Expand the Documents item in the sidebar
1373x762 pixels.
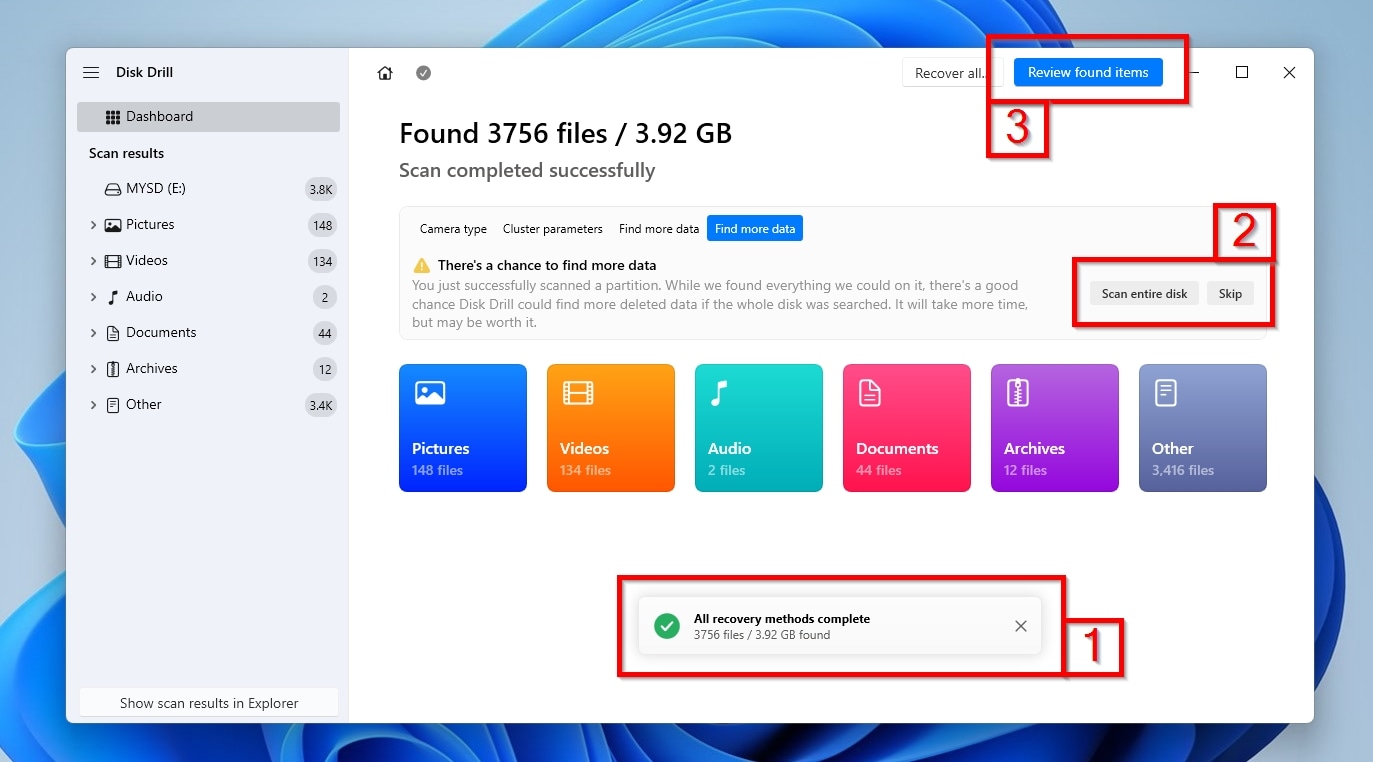(x=92, y=332)
